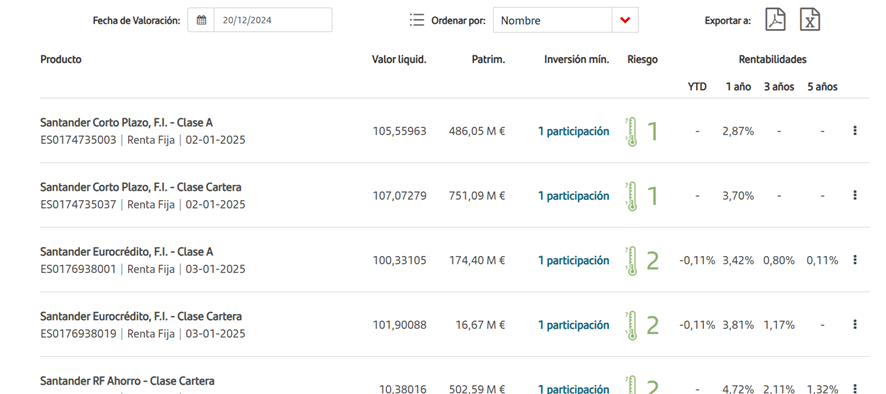This screenshot has width=886, height=394.
Task: Click 1 participación for Santander Corto Plazo Clase Cartera
Action: tap(574, 196)
